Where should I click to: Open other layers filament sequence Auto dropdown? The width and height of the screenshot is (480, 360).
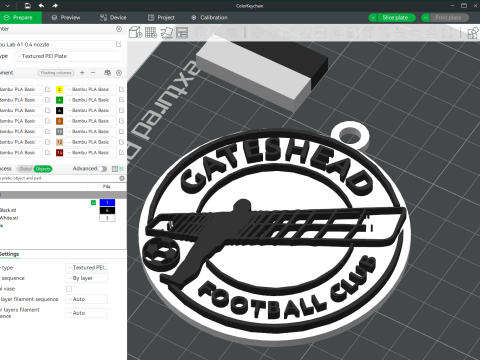pyautogui.click(x=87, y=313)
